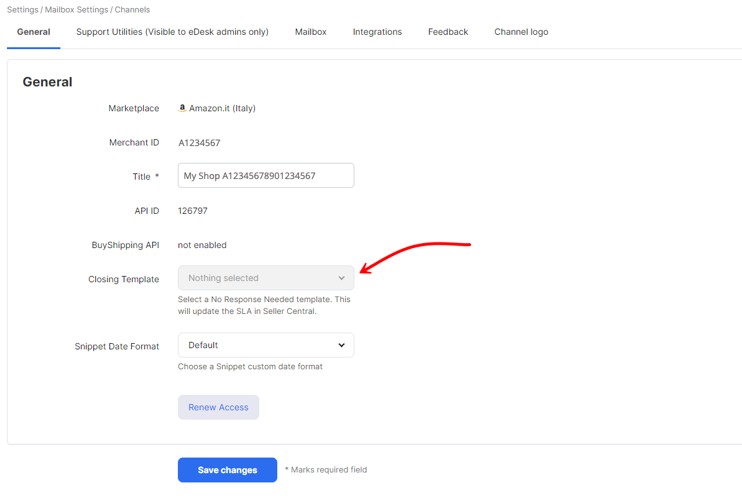Click the Marketplace label
This screenshot has height=496, width=742.
133,108
